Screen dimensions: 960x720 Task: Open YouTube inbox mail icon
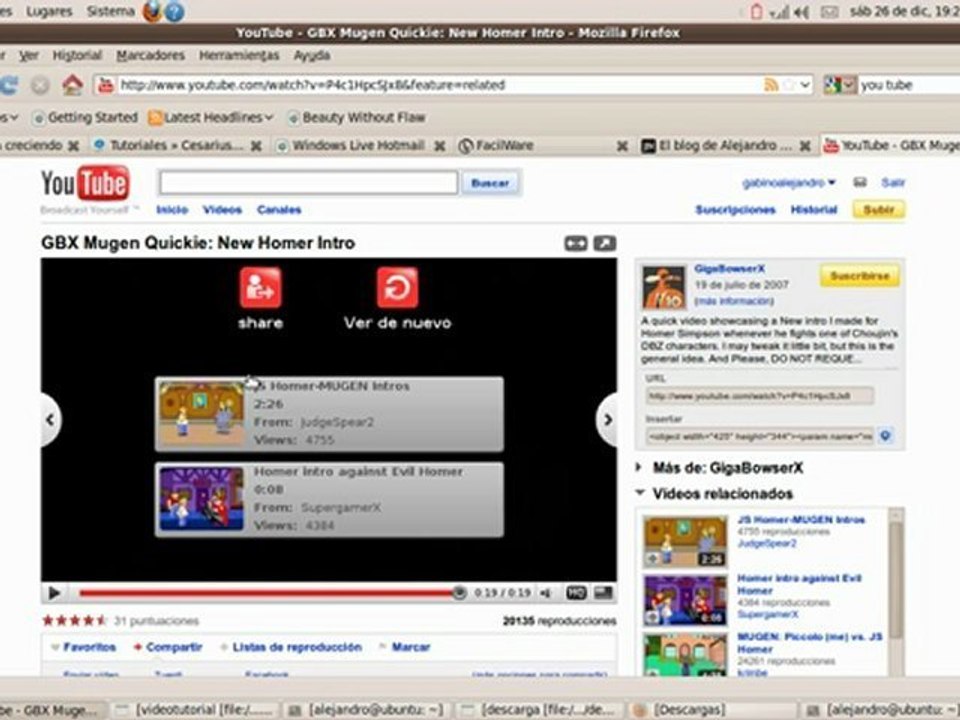tap(860, 182)
